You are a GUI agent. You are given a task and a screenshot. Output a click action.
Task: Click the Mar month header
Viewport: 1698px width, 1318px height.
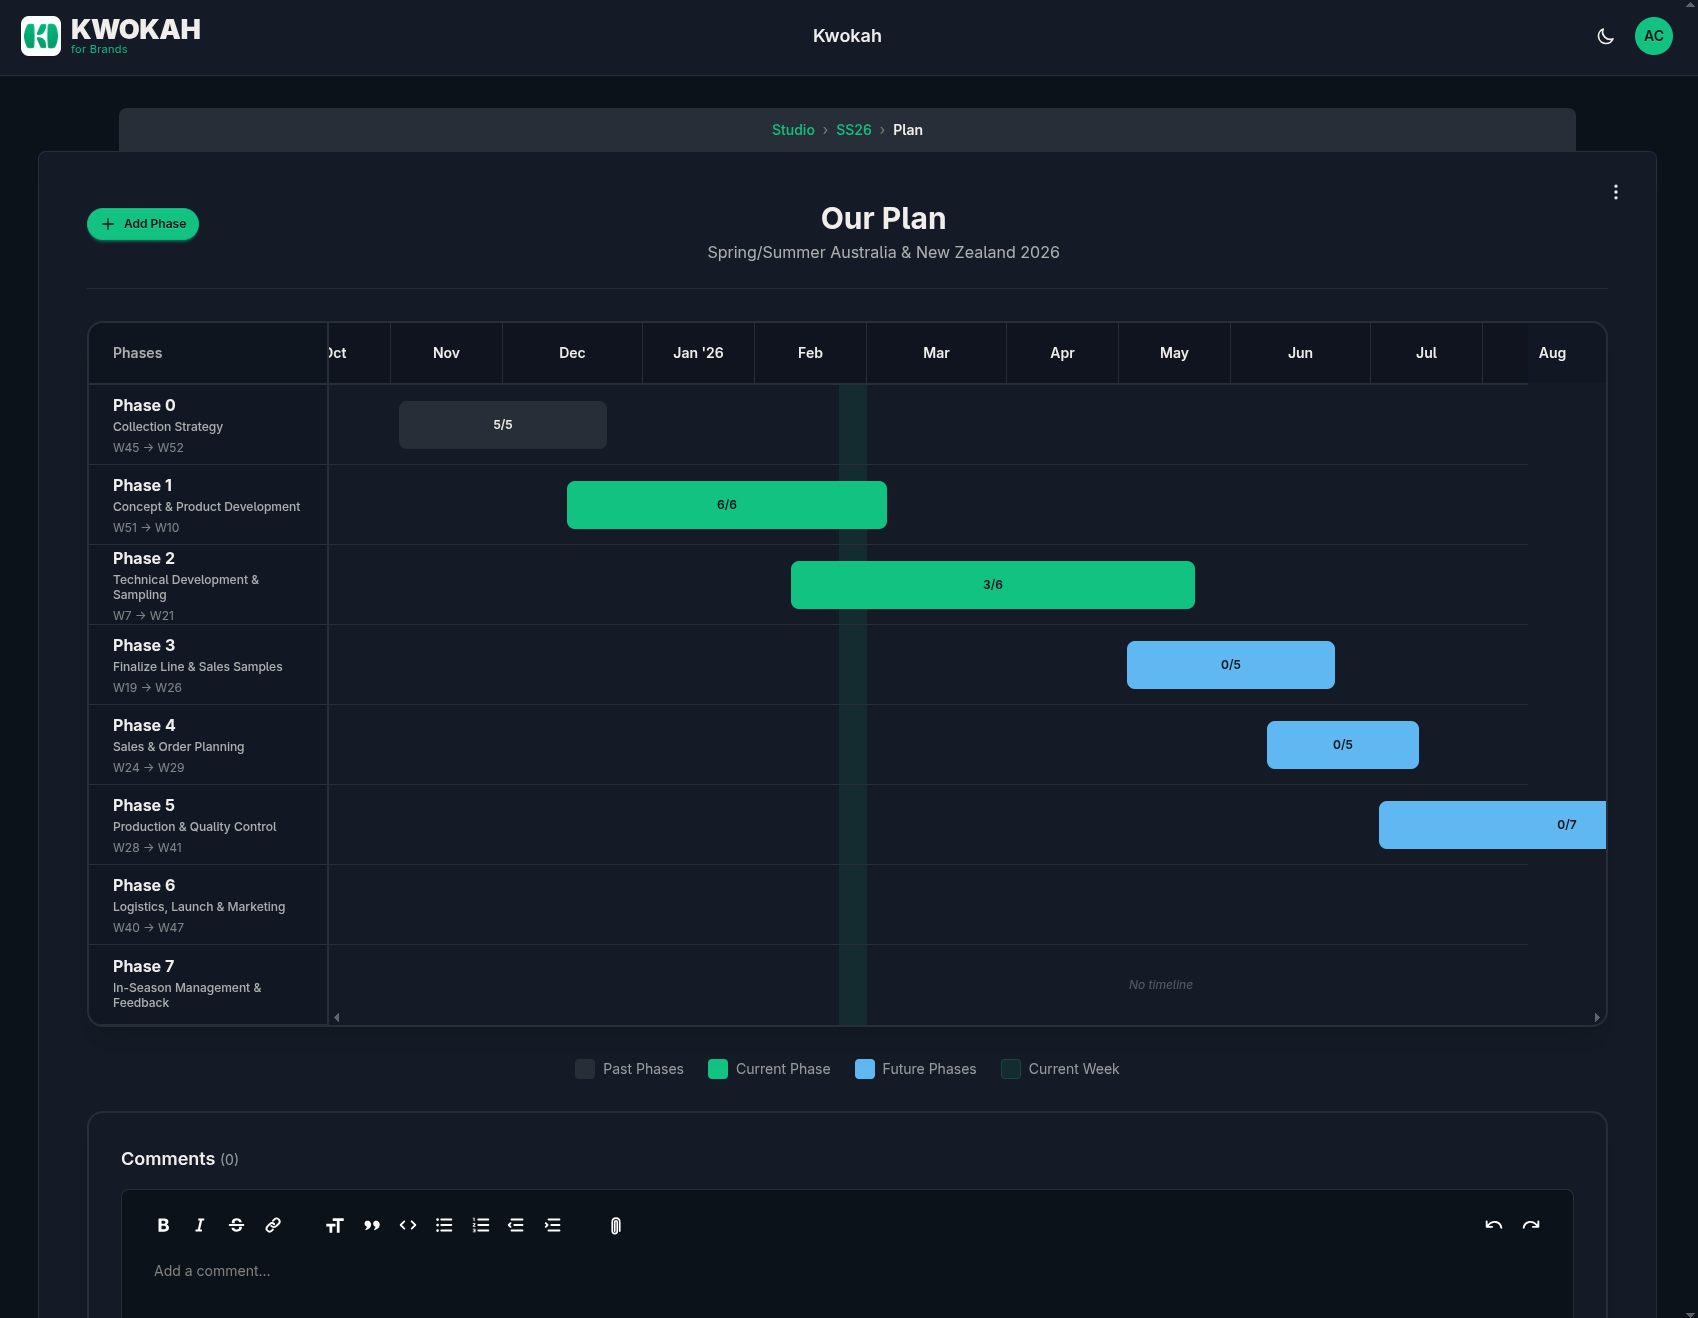936,353
